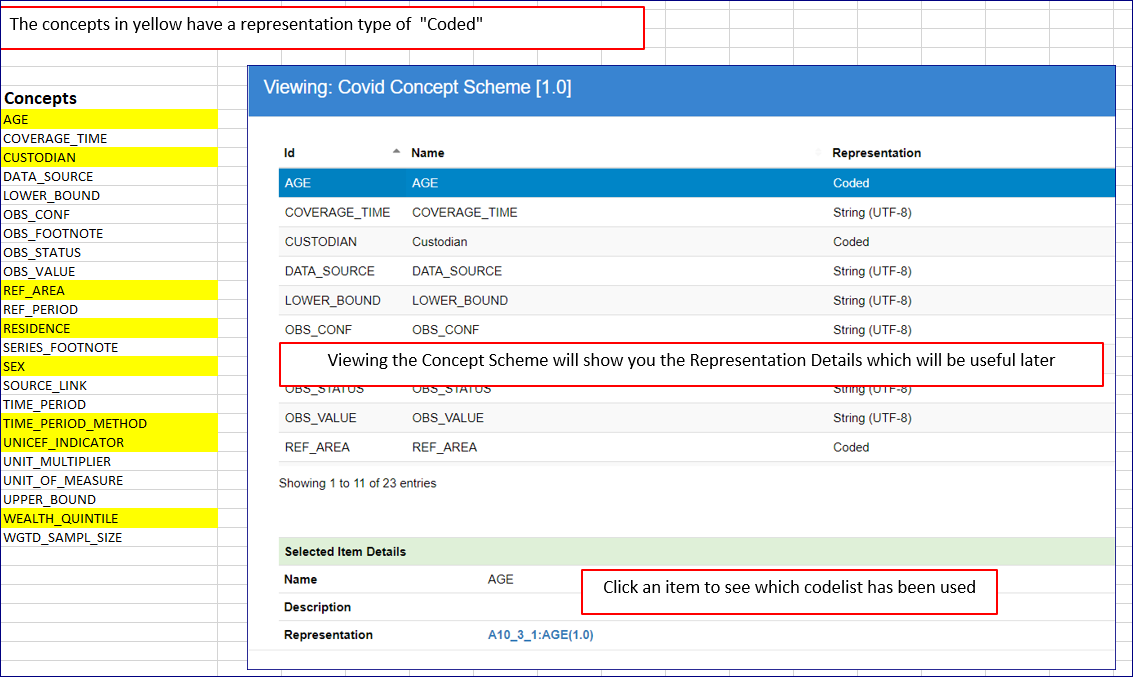
Task: Click the sort arrow beside Id header
Action: tap(396, 152)
